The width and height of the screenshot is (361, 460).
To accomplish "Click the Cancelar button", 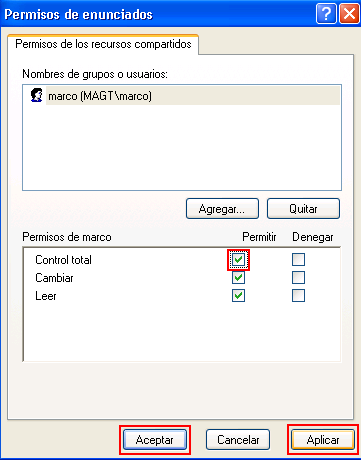I will pyautogui.click(x=238, y=440).
